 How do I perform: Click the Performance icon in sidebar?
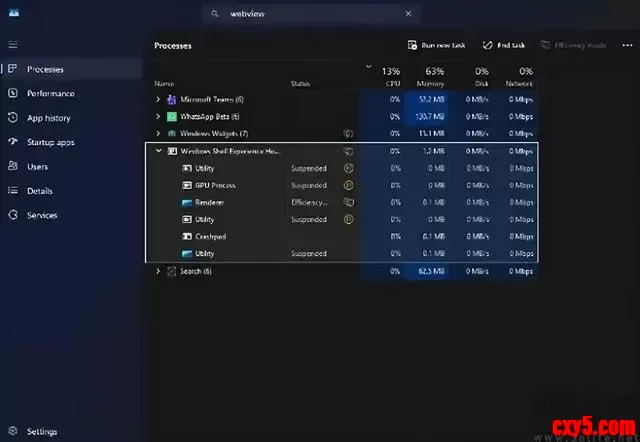(x=13, y=94)
